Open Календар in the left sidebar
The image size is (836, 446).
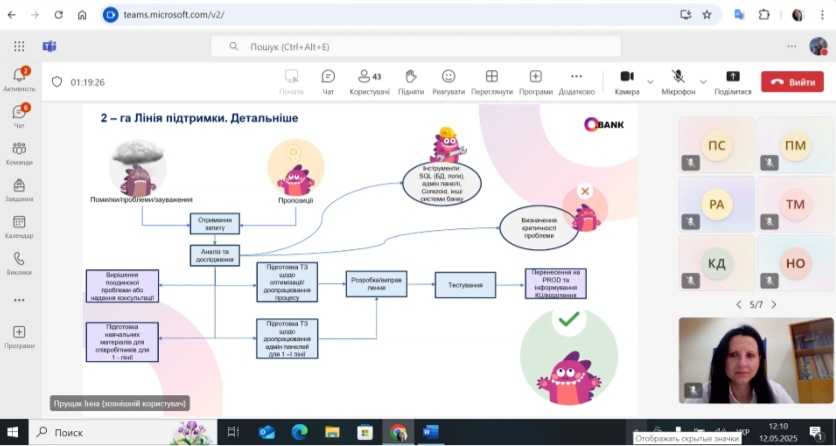point(19,226)
